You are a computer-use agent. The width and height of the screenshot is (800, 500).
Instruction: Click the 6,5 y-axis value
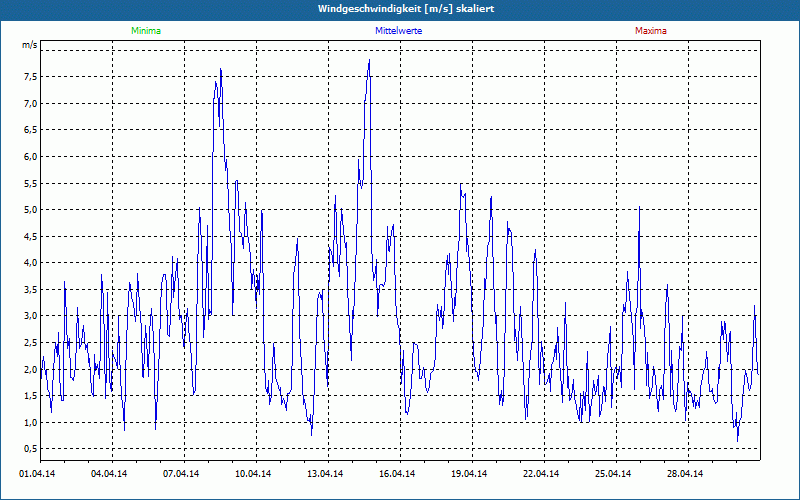31,130
